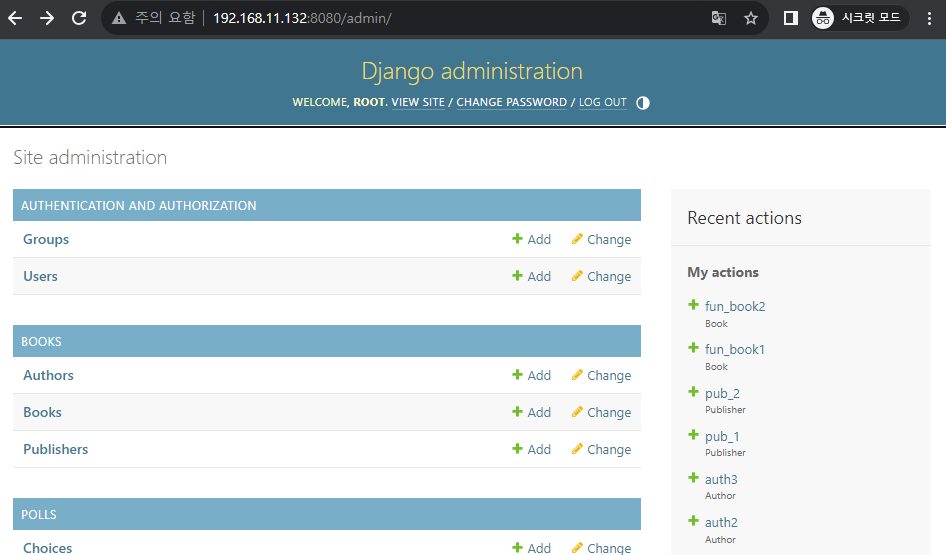Open the CHANGE PASSWORD link
The height and width of the screenshot is (555, 946).
[x=512, y=102]
